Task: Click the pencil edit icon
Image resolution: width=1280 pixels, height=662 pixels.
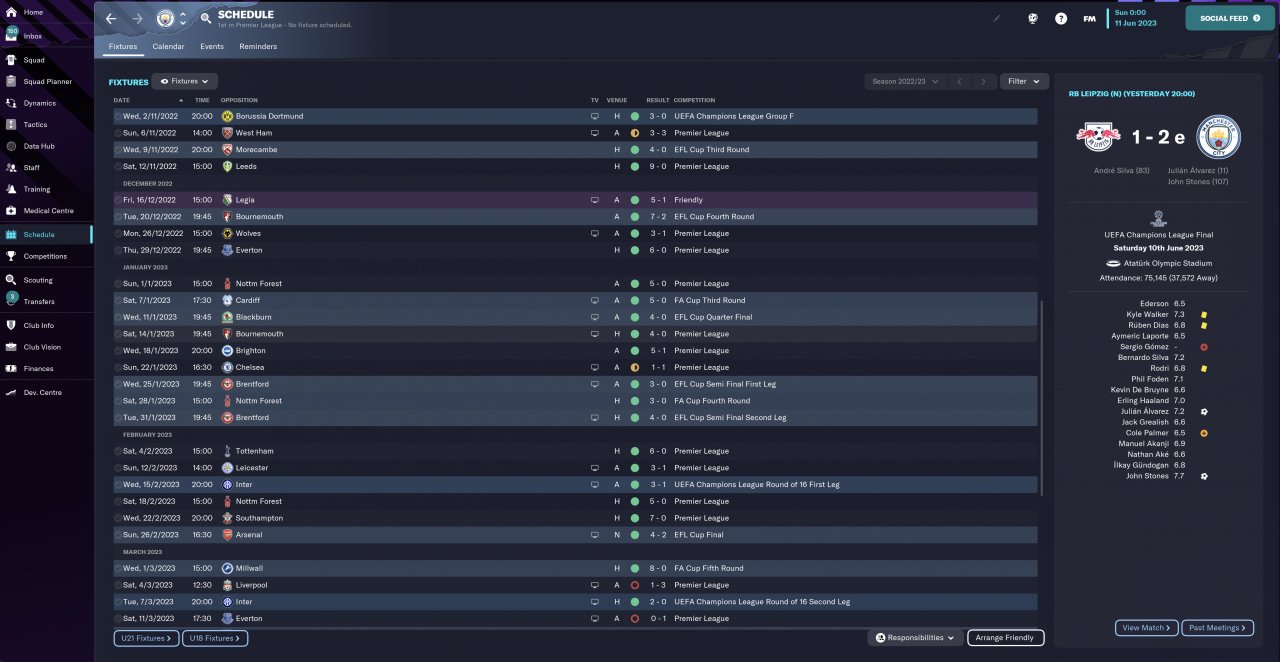Action: (x=996, y=18)
